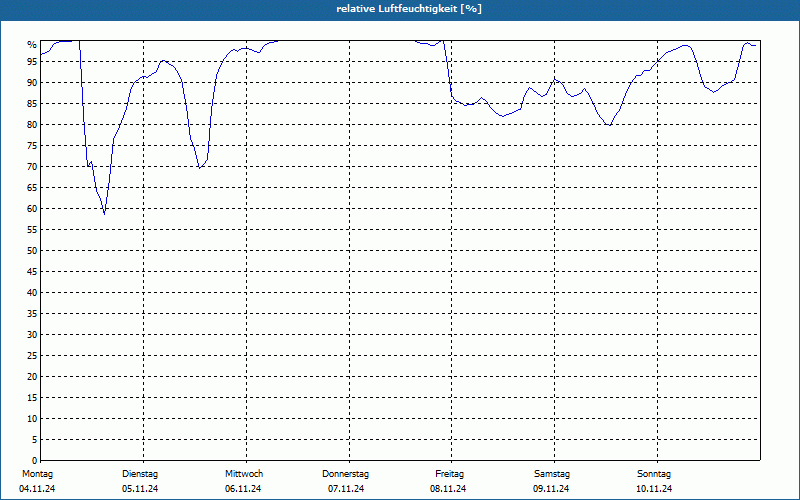Select the 'Mittwoch' day label
This screenshot has height=500, width=800.
pos(244,474)
